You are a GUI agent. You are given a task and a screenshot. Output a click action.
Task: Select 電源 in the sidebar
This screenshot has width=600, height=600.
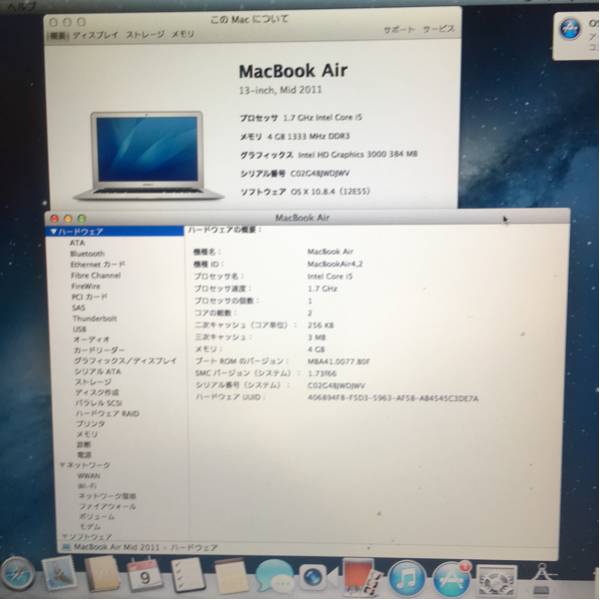click(x=84, y=455)
